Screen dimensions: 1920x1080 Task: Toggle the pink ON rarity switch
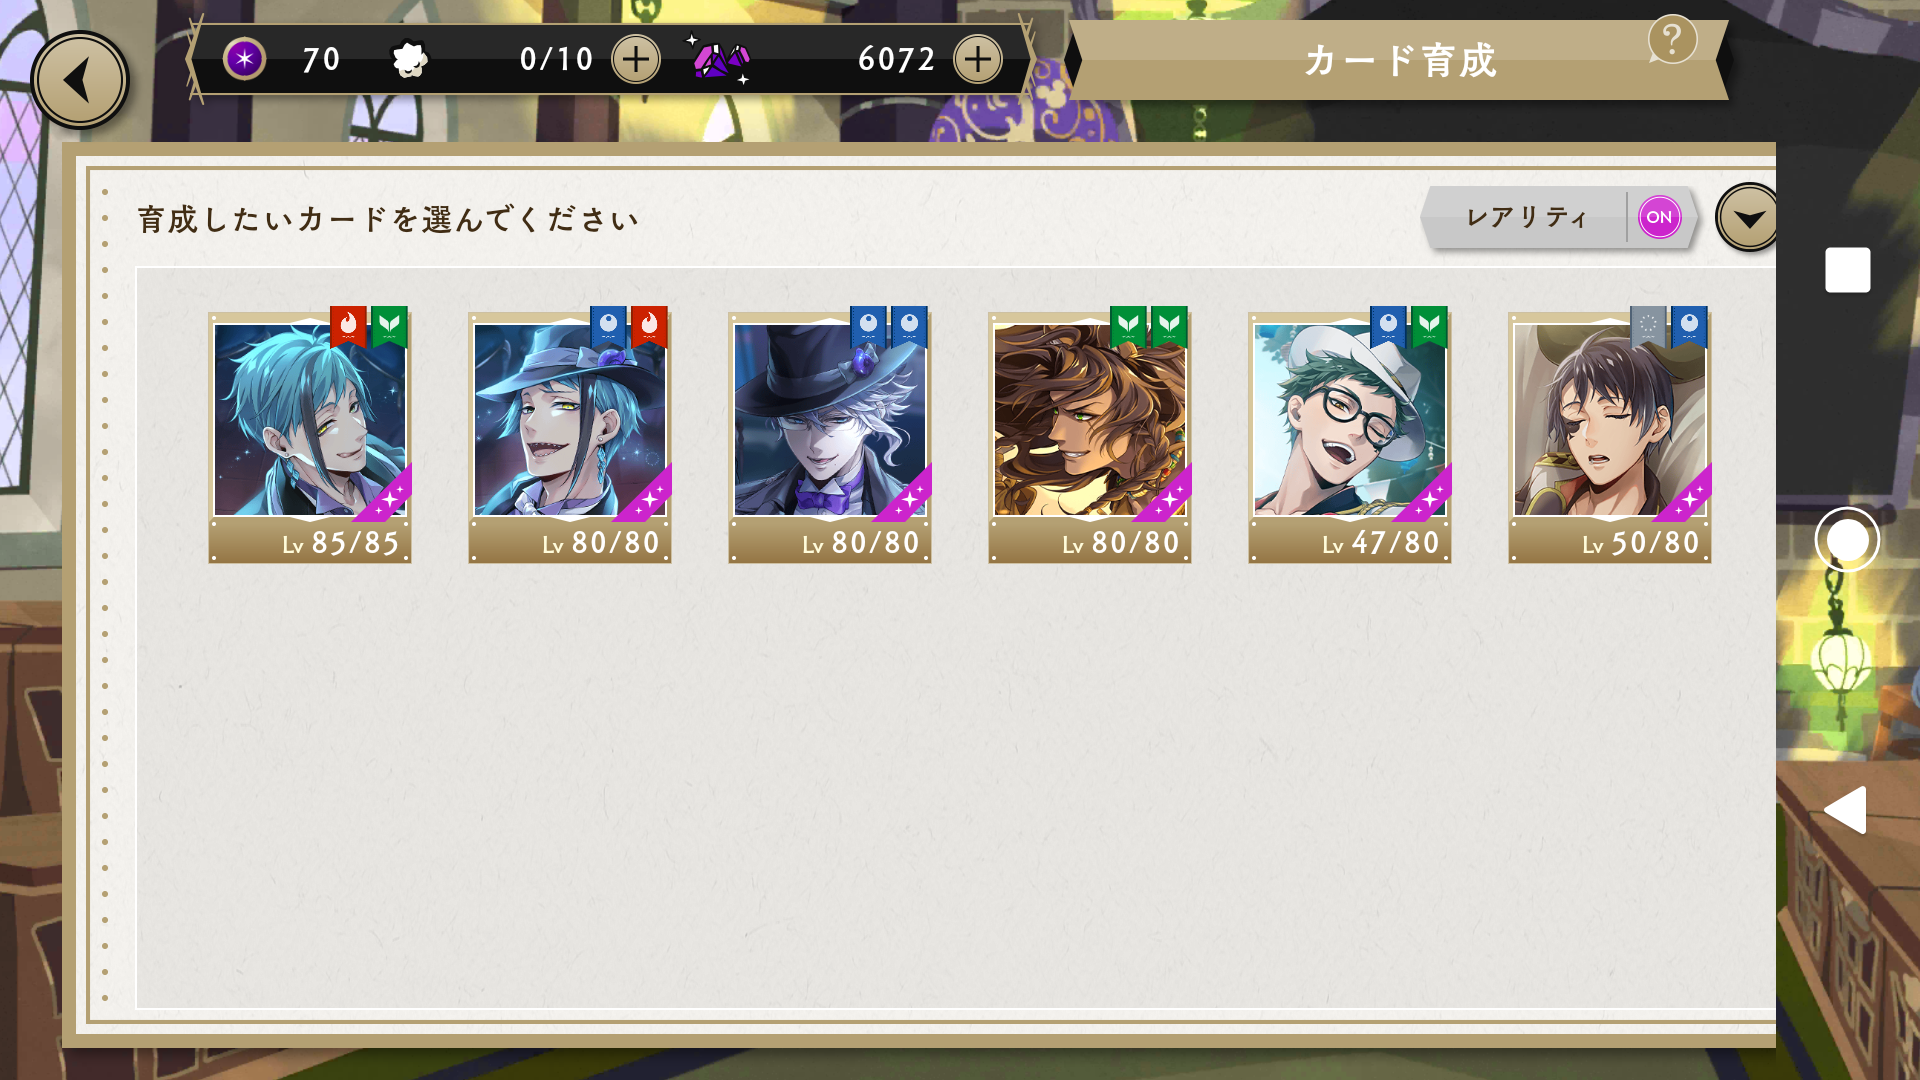pos(1659,217)
